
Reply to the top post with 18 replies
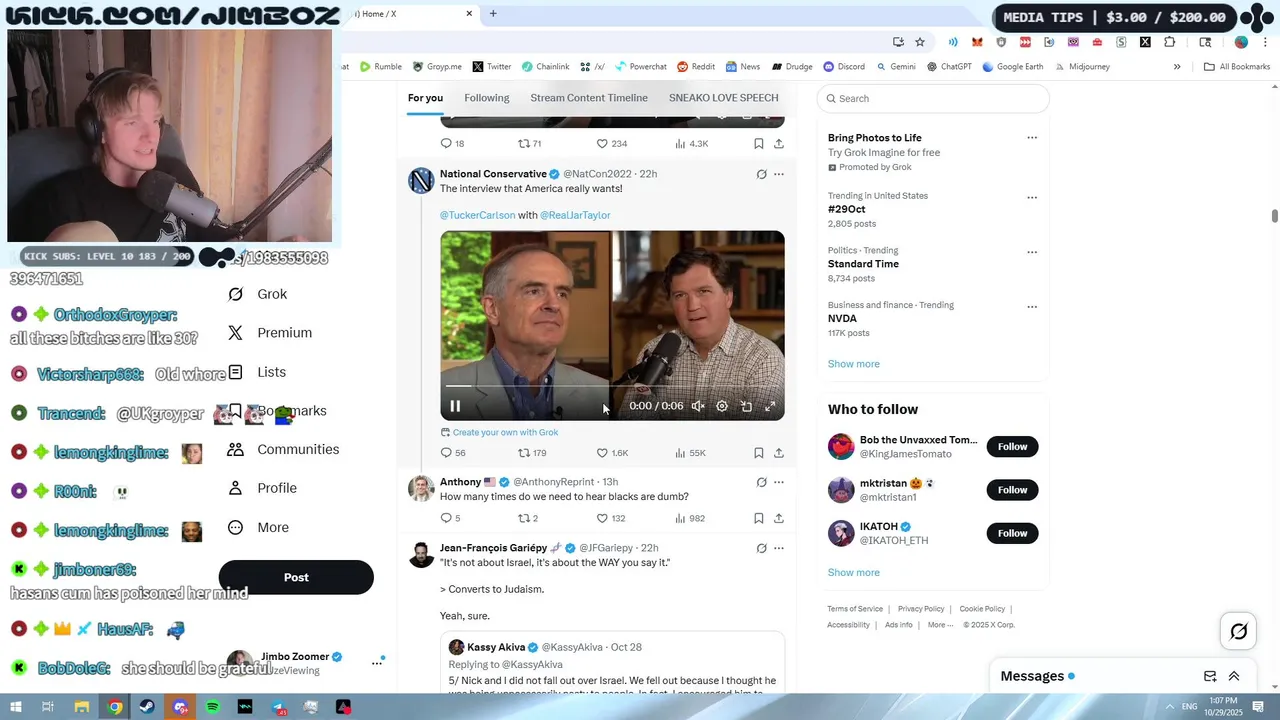tap(452, 144)
